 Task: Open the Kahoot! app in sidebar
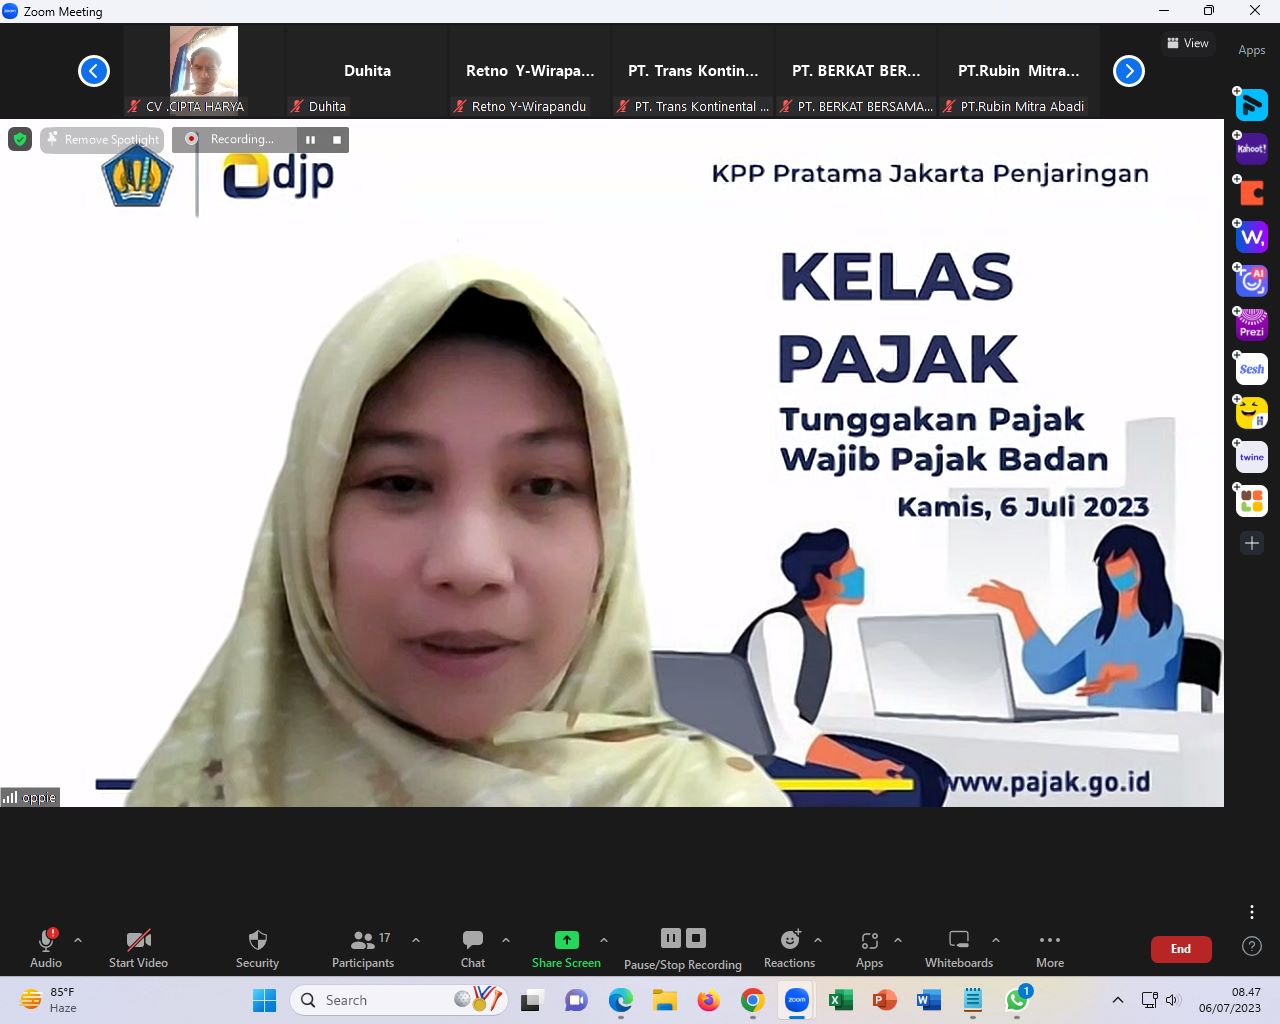pos(1252,149)
